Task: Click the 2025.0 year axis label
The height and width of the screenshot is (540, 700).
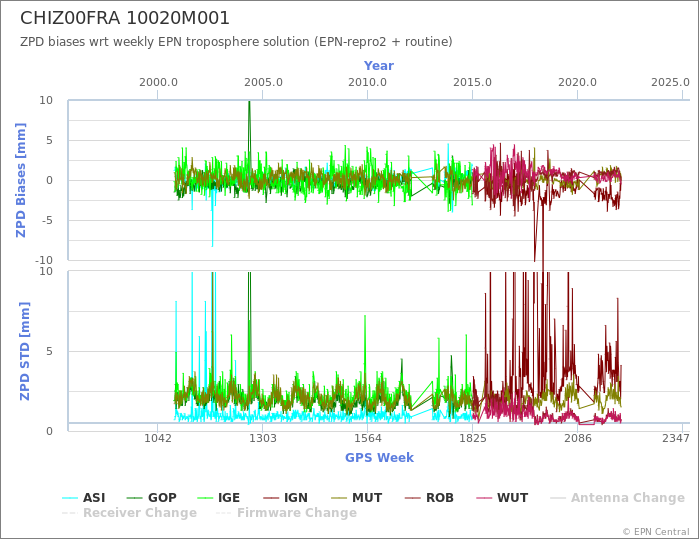Action: tap(671, 83)
